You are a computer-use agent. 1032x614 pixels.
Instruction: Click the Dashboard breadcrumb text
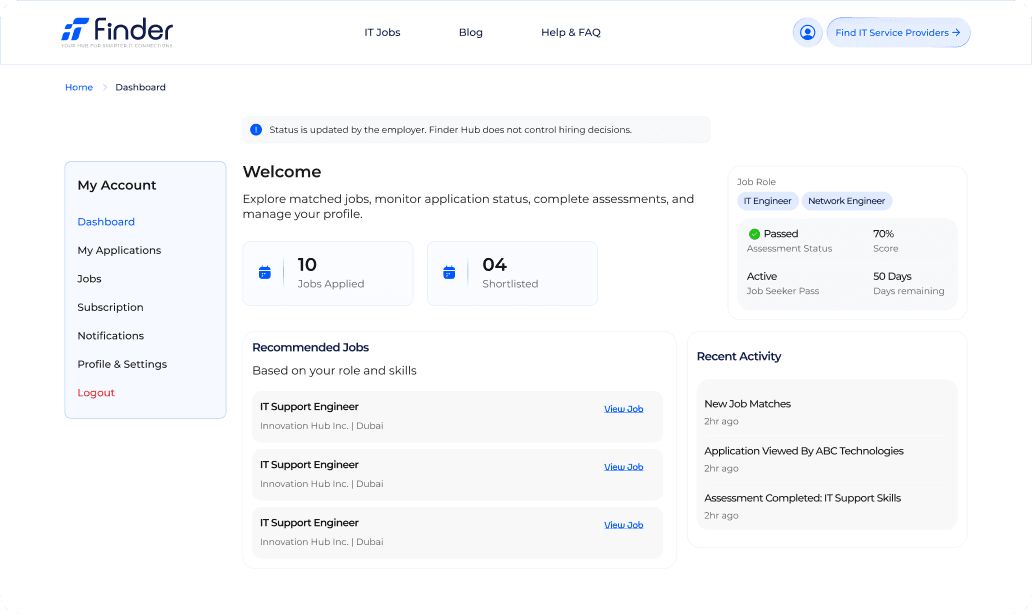point(140,87)
